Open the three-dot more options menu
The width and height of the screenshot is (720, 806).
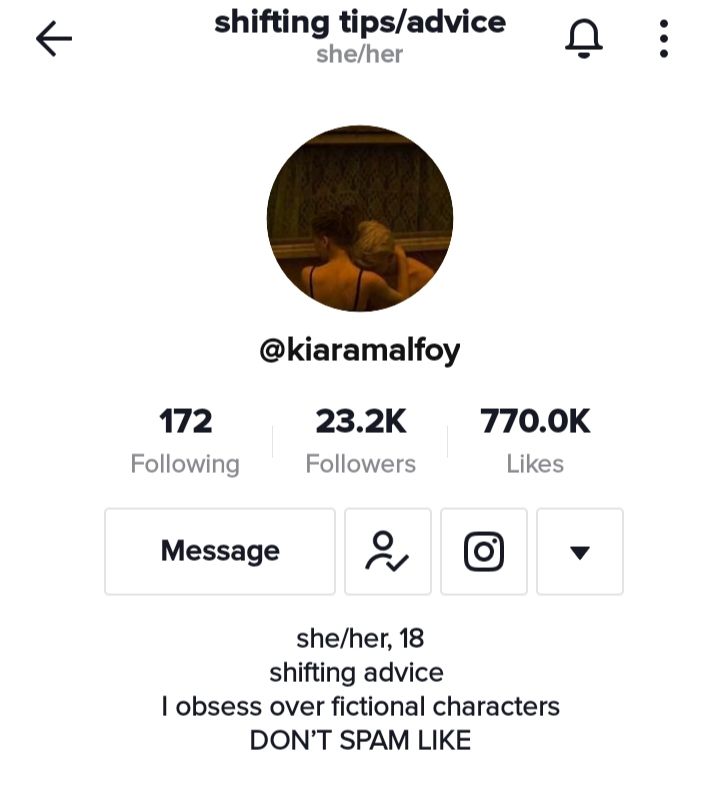pos(663,39)
